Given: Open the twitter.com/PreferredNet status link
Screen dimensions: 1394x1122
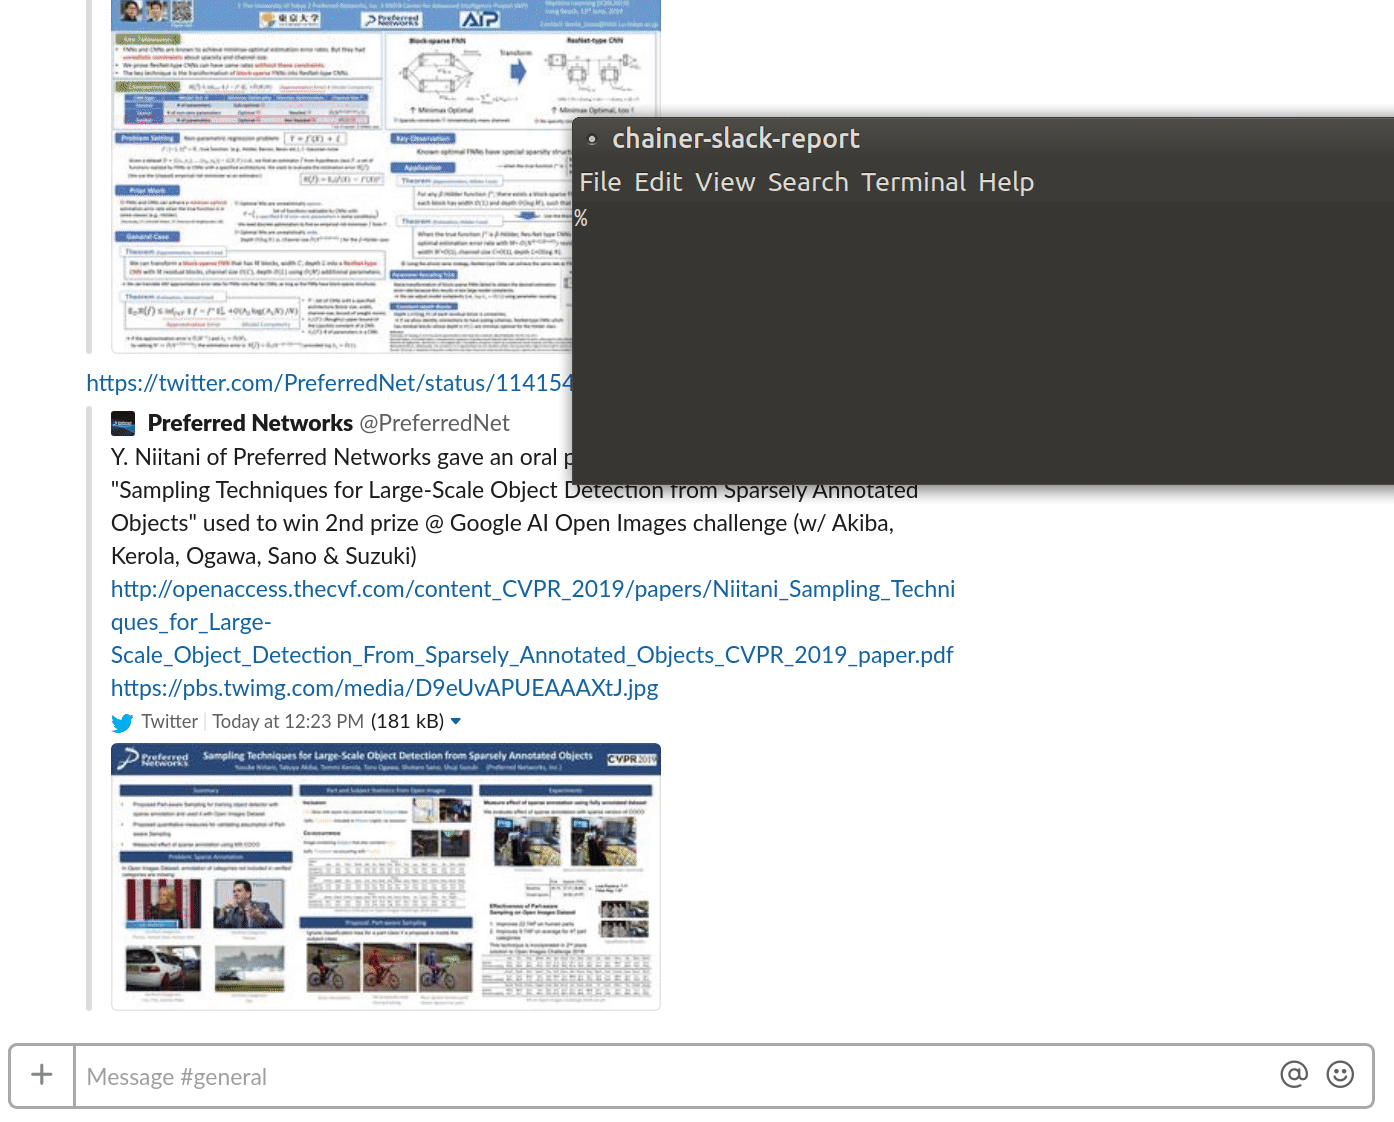Looking at the screenshot, I should point(329,383).
